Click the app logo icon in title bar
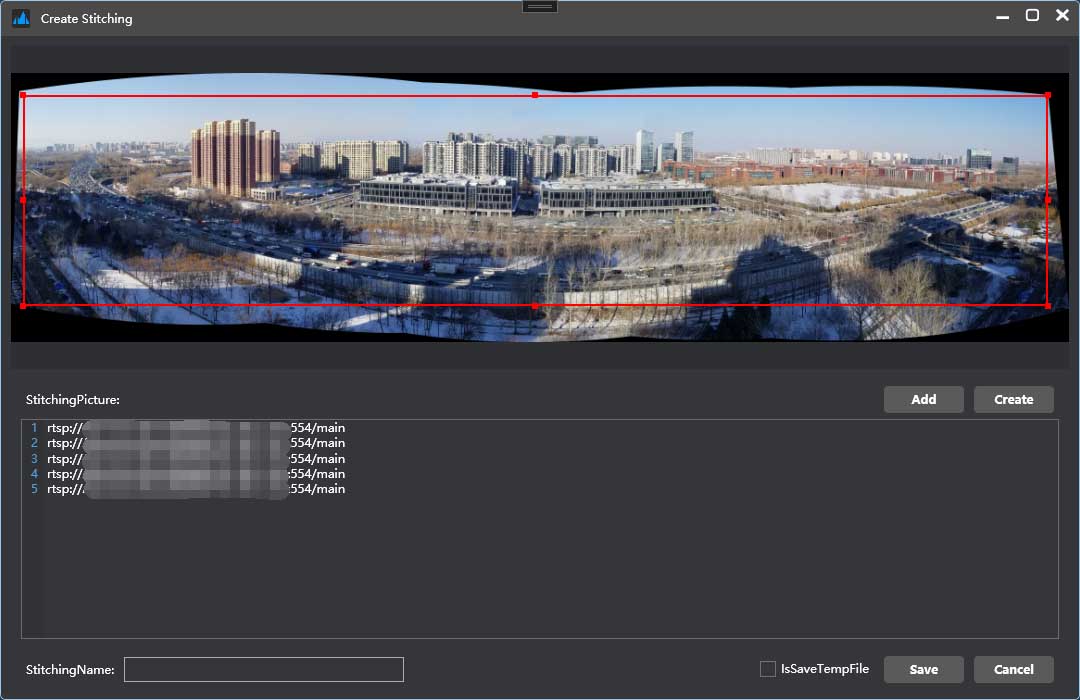 21,18
